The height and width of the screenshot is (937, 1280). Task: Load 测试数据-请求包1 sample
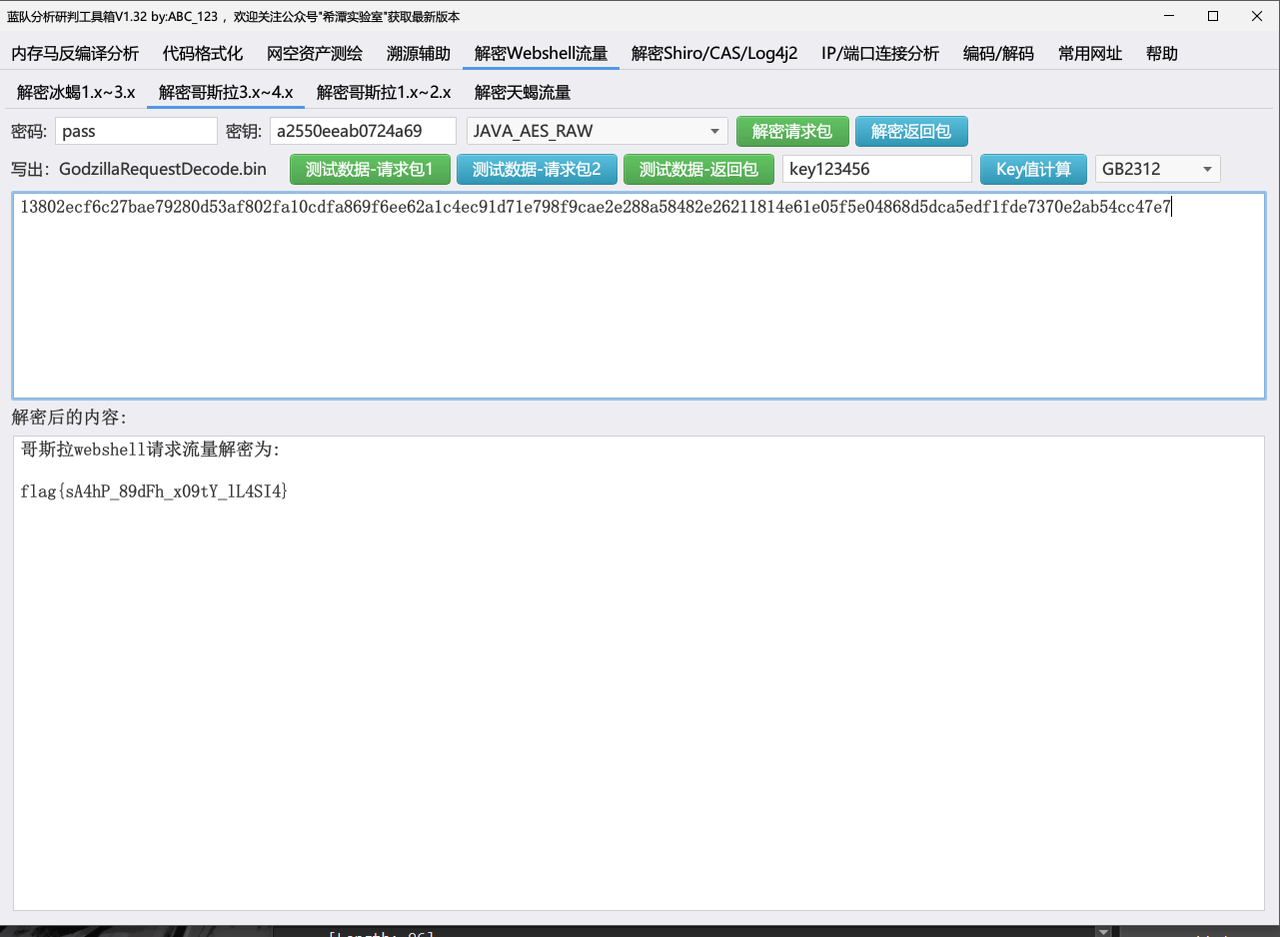point(370,169)
